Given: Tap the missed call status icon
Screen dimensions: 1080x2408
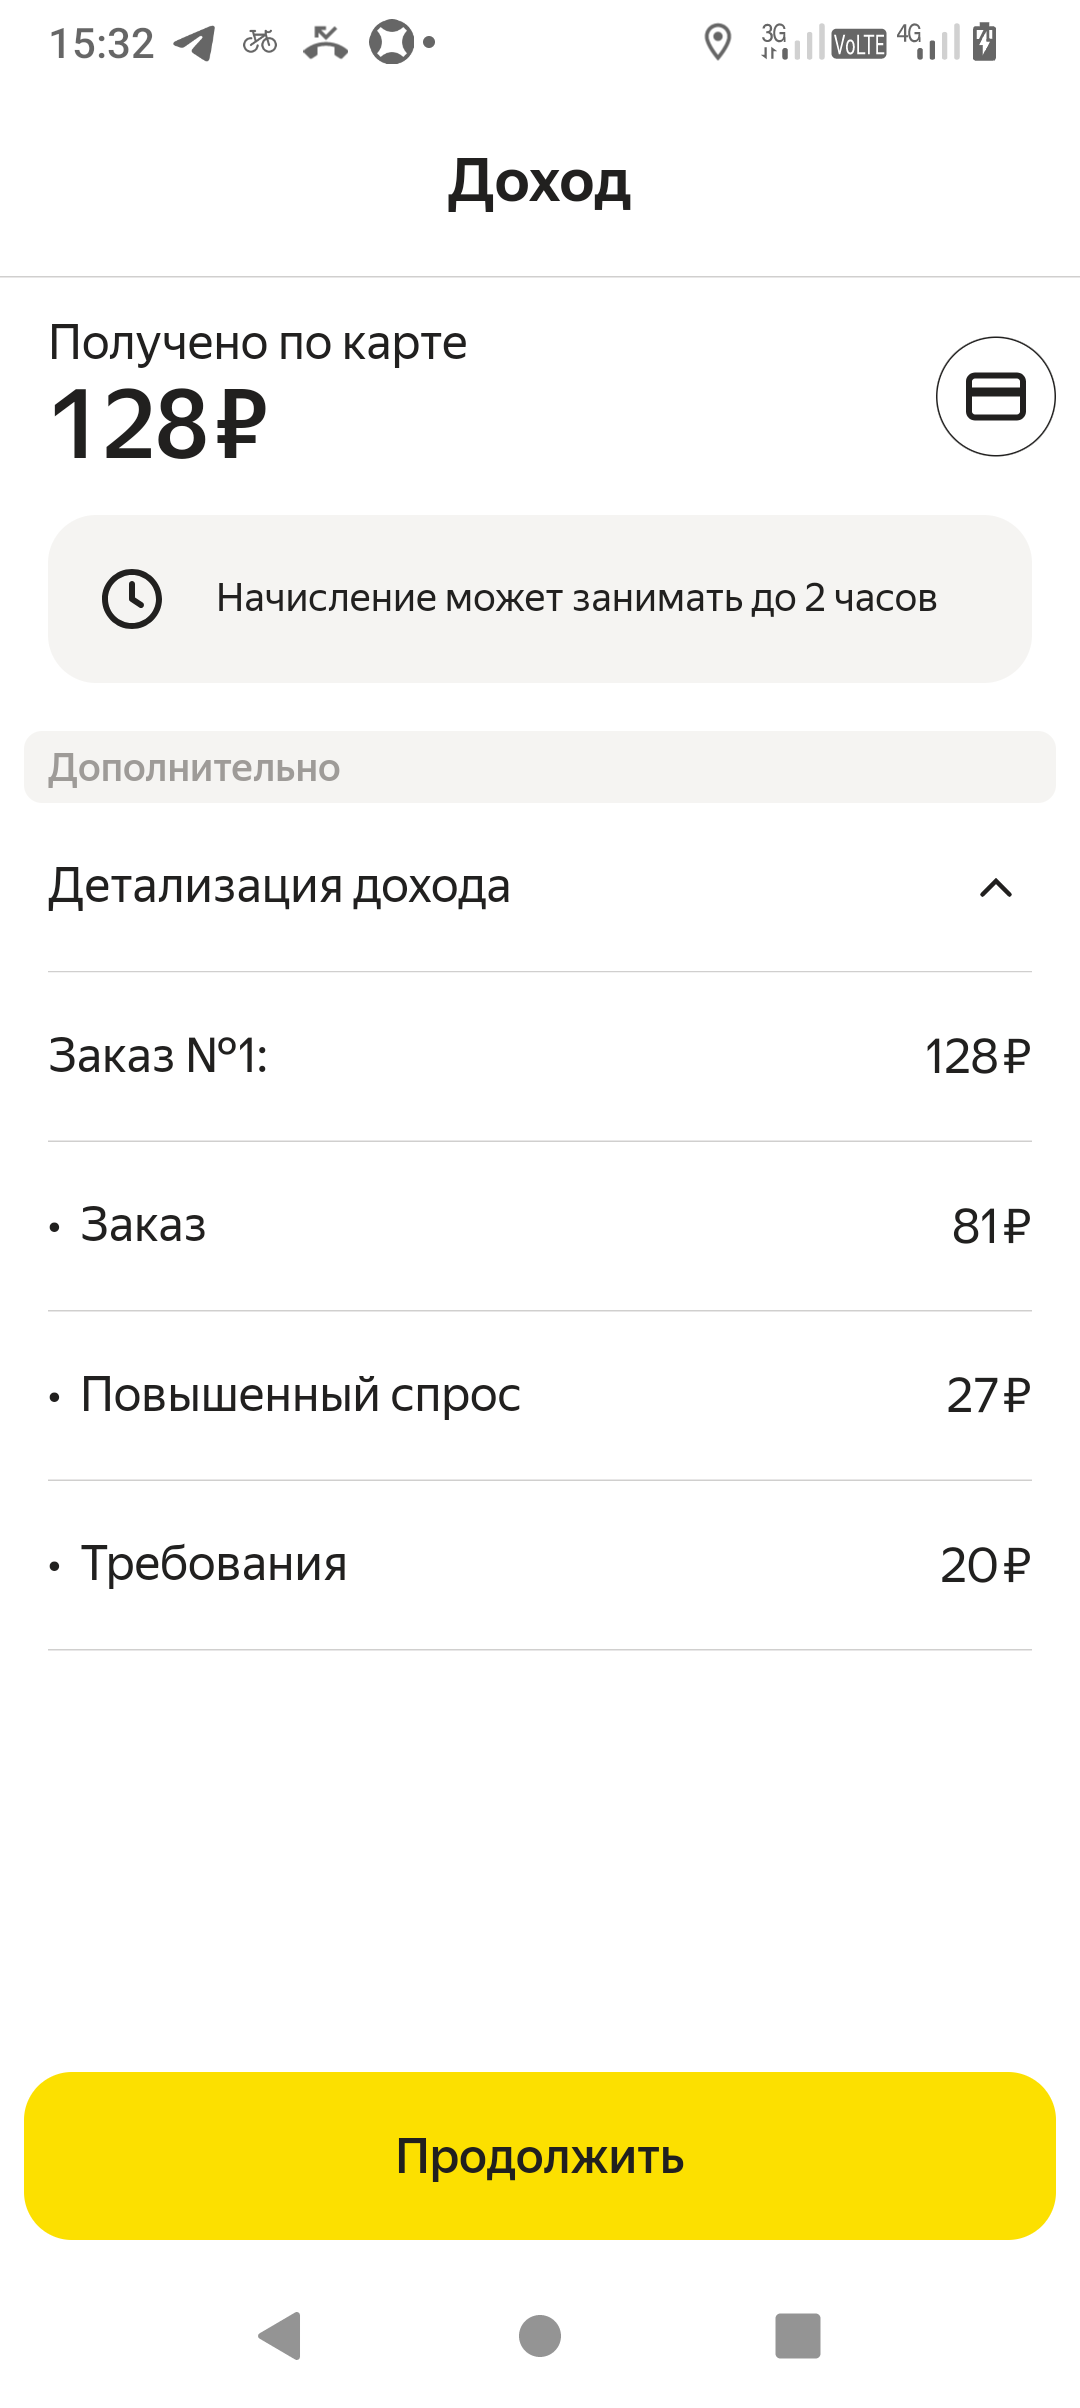Looking at the screenshot, I should click(325, 42).
